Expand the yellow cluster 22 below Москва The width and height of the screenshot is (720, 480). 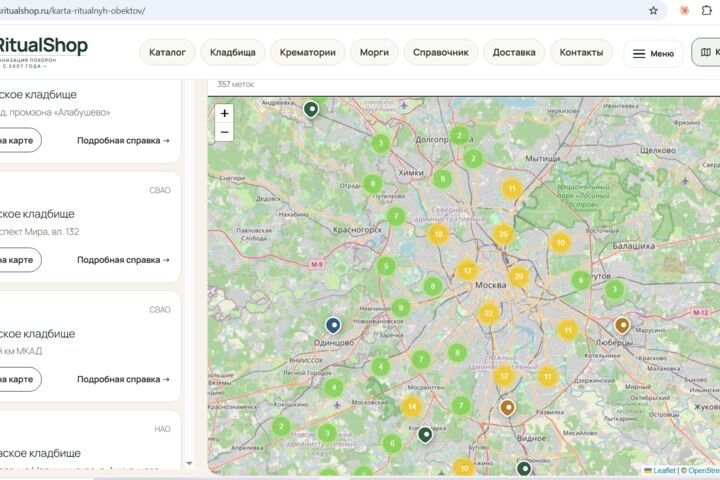point(488,313)
